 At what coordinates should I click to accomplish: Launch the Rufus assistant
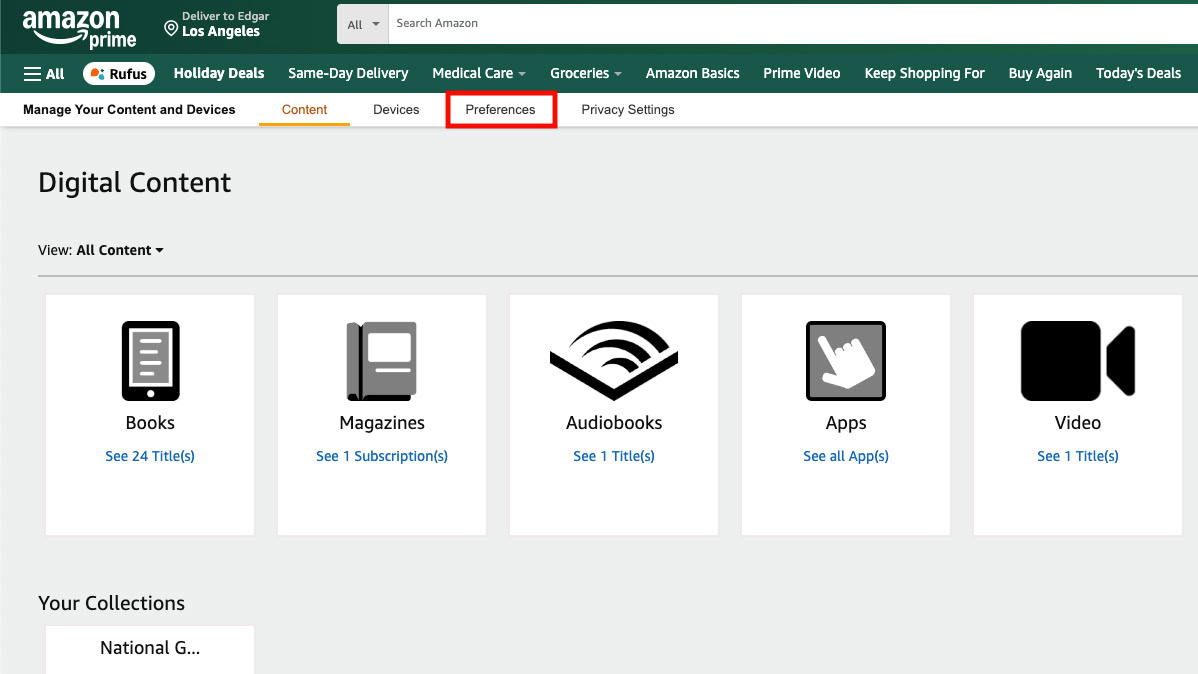coord(119,73)
